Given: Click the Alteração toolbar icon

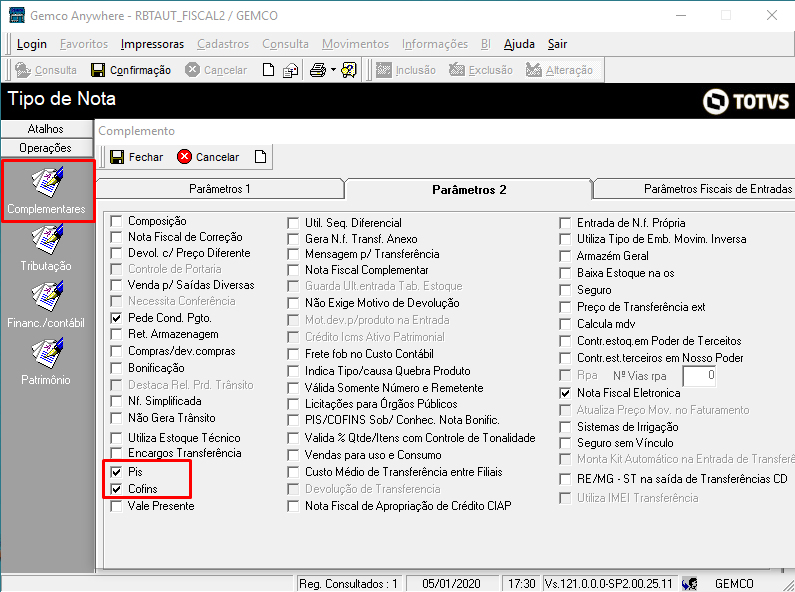Looking at the screenshot, I should pyautogui.click(x=534, y=70).
